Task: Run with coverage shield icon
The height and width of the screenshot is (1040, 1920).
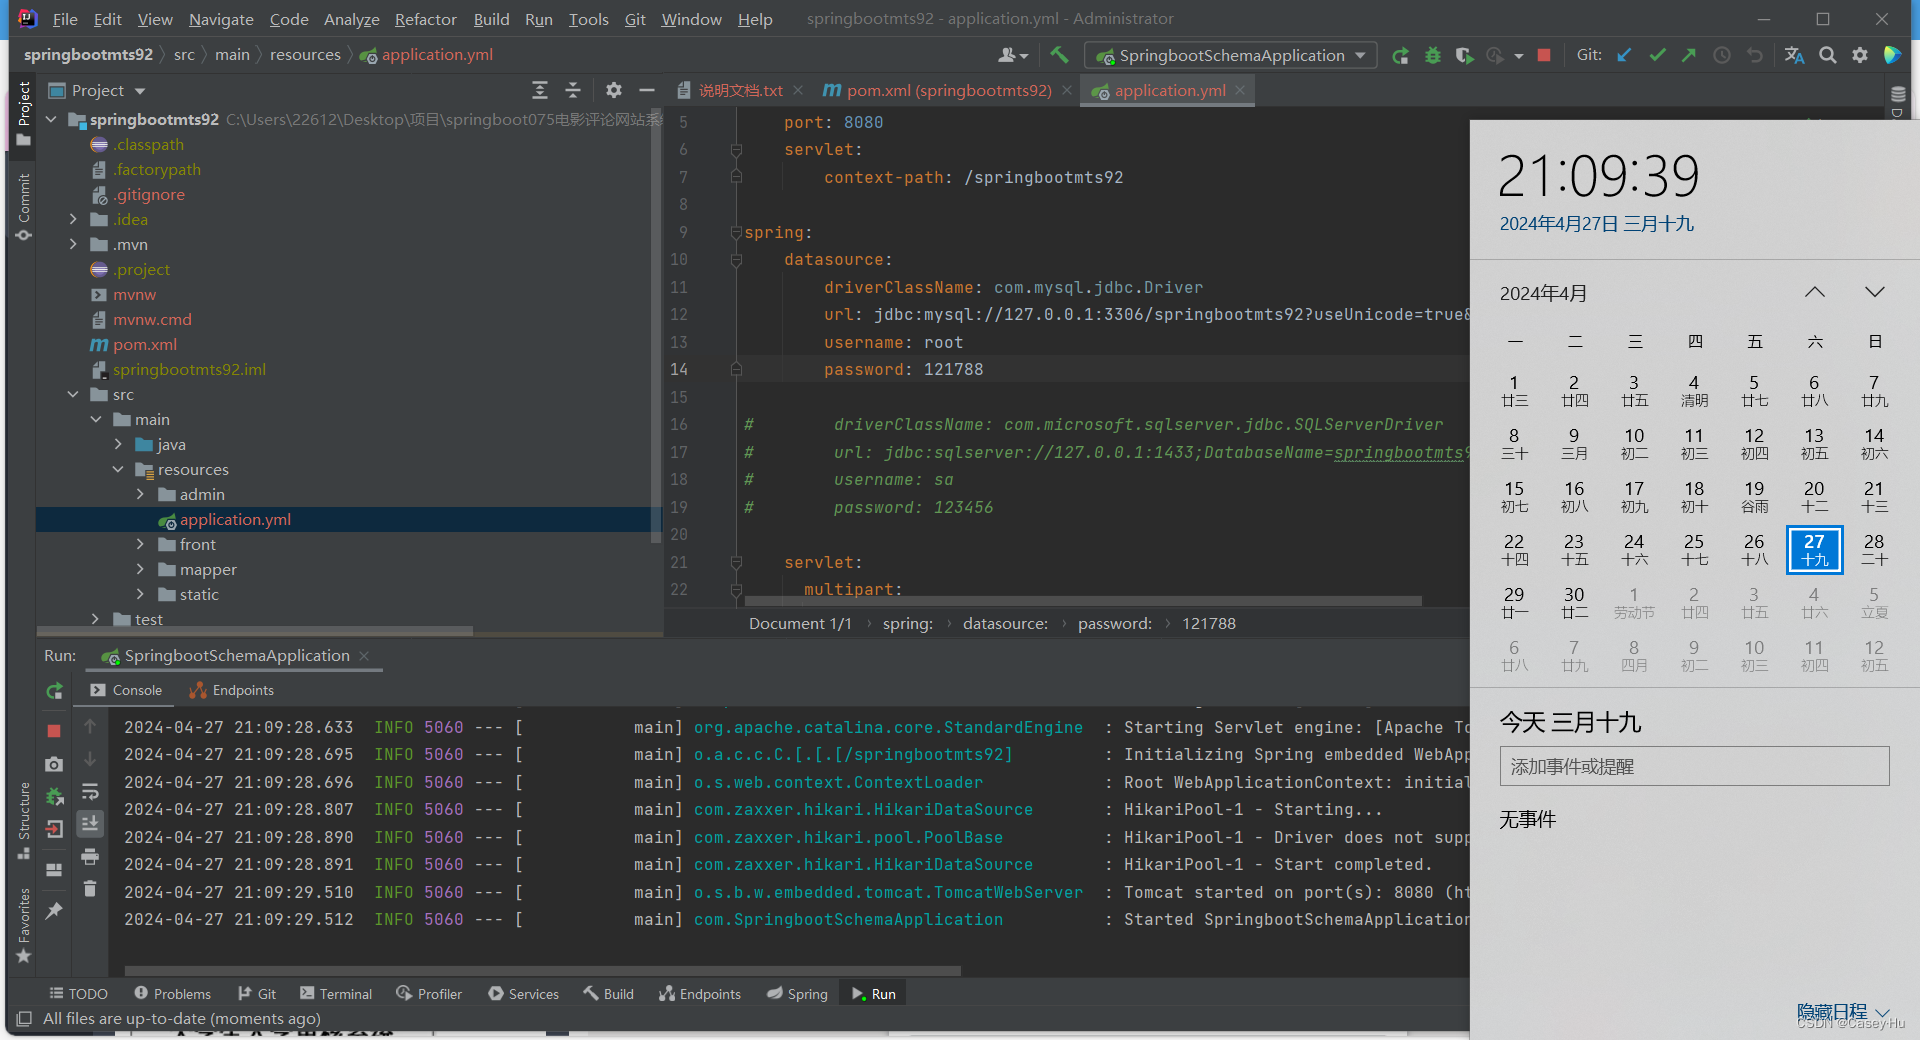Action: click(1465, 55)
